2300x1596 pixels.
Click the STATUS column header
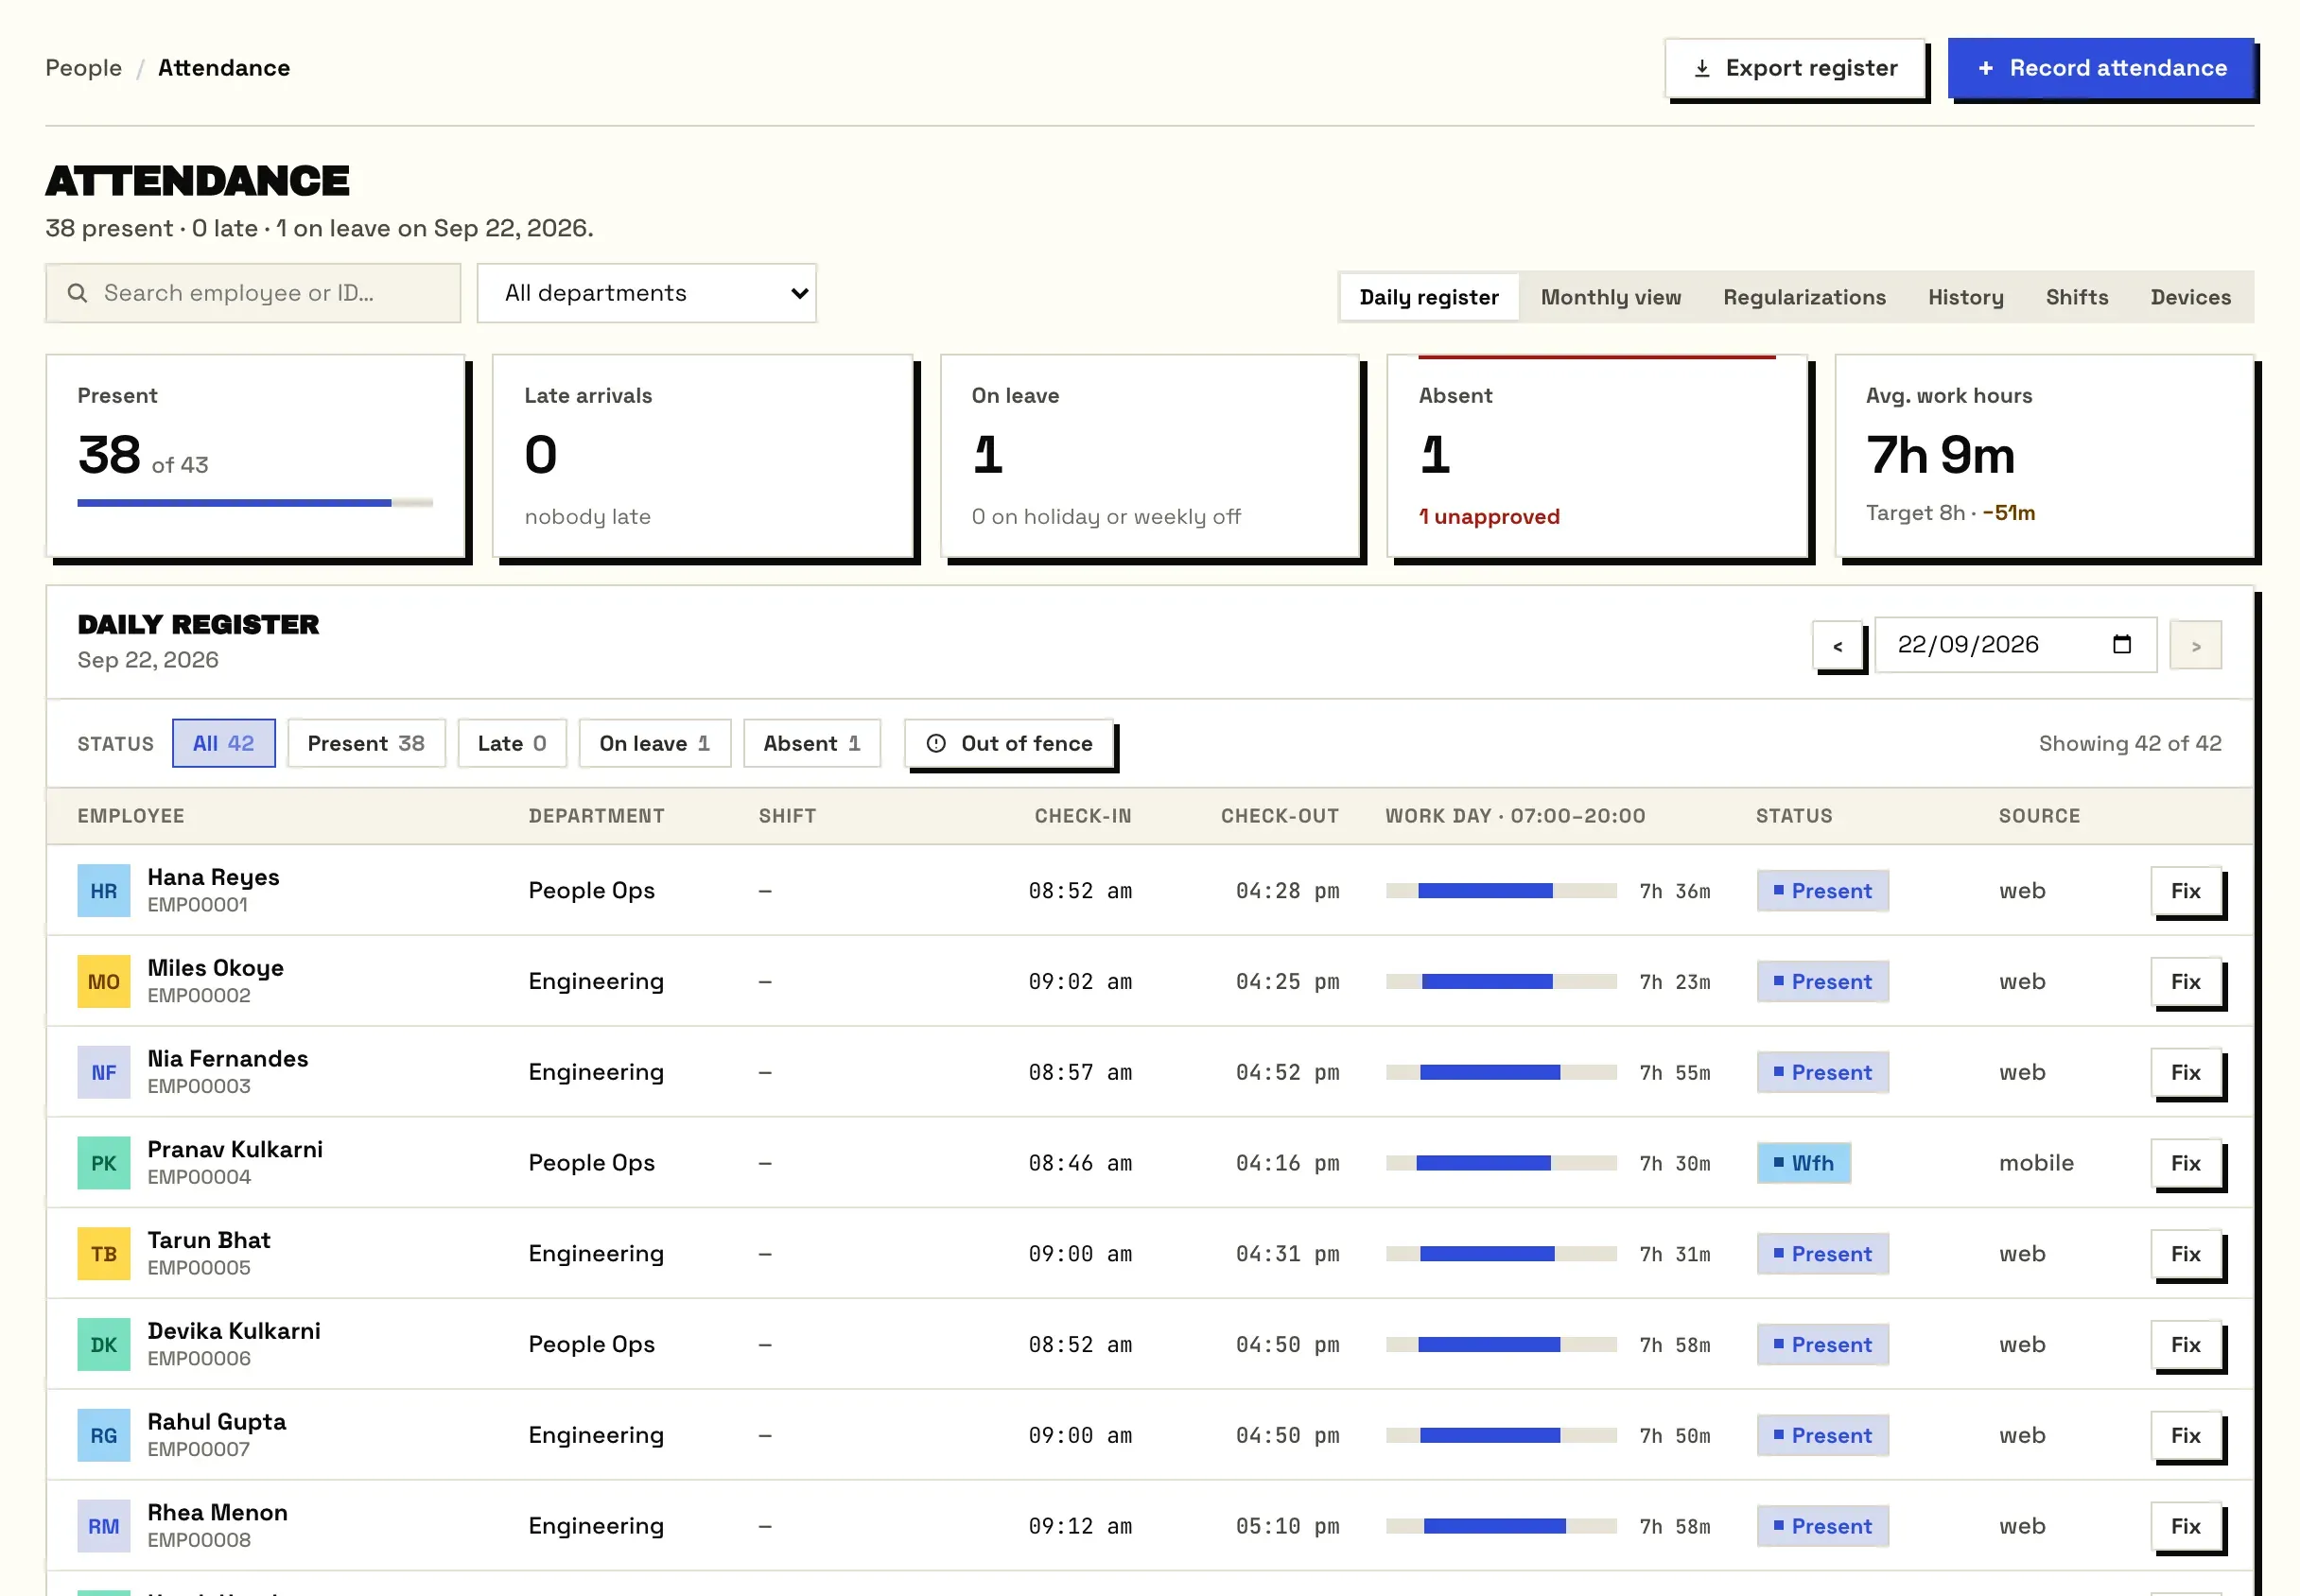click(x=1794, y=816)
